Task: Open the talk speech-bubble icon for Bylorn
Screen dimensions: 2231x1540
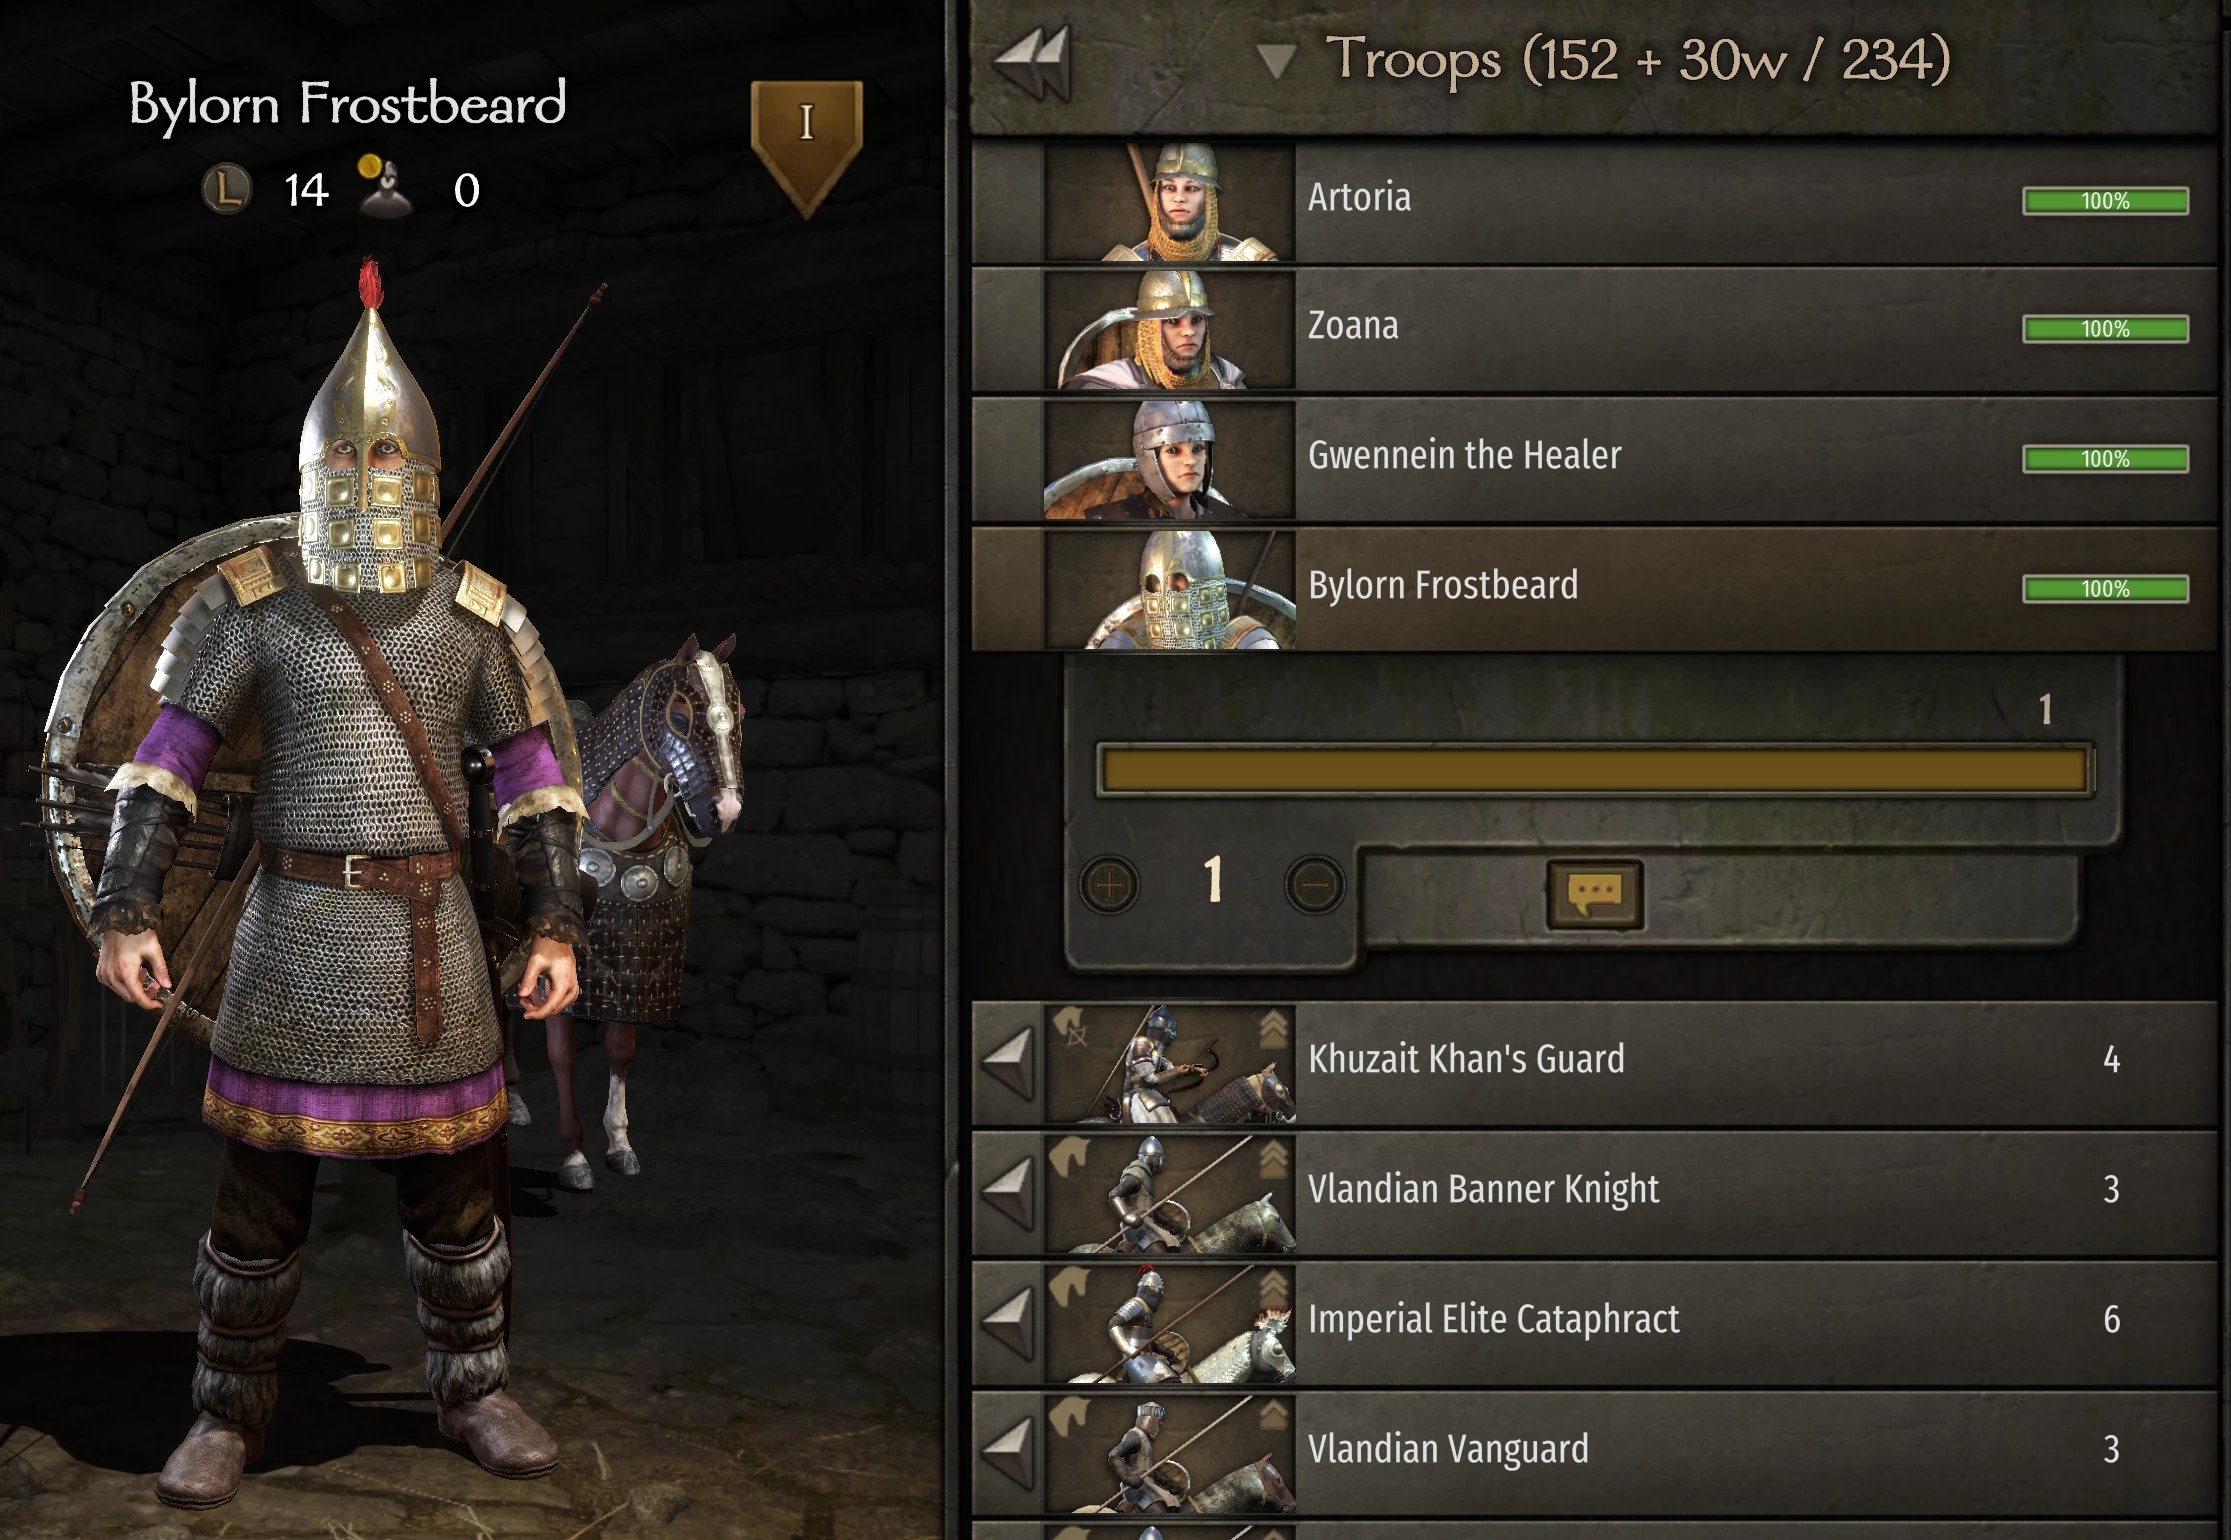Action: (x=1594, y=894)
